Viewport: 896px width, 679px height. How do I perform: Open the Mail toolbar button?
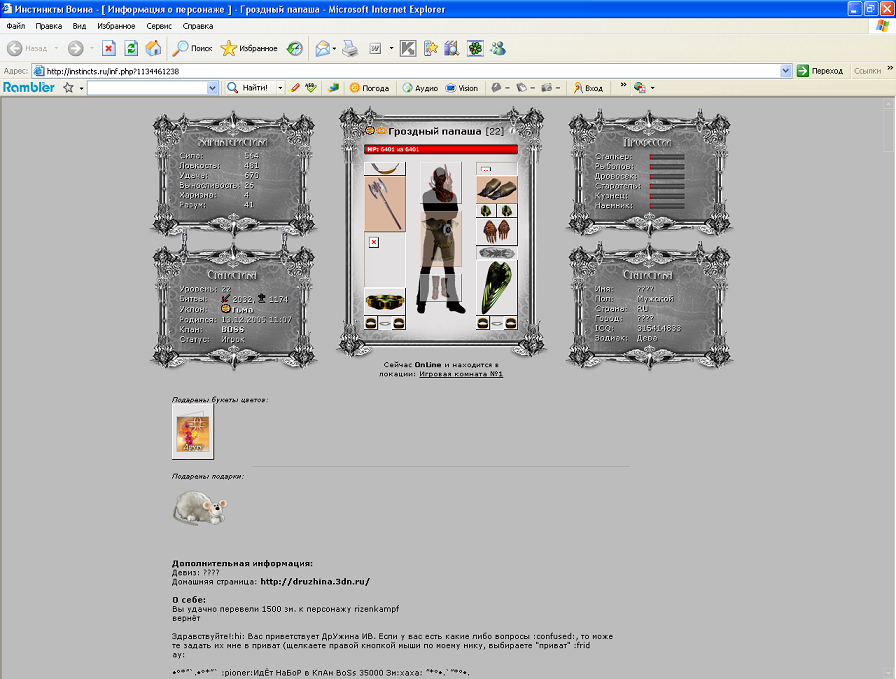[322, 49]
